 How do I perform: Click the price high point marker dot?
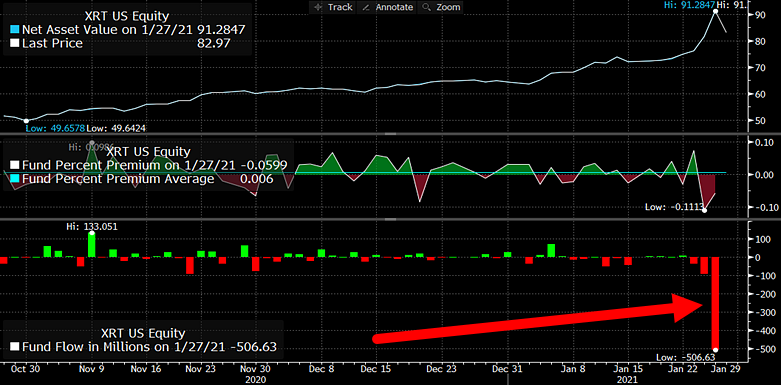715,10
